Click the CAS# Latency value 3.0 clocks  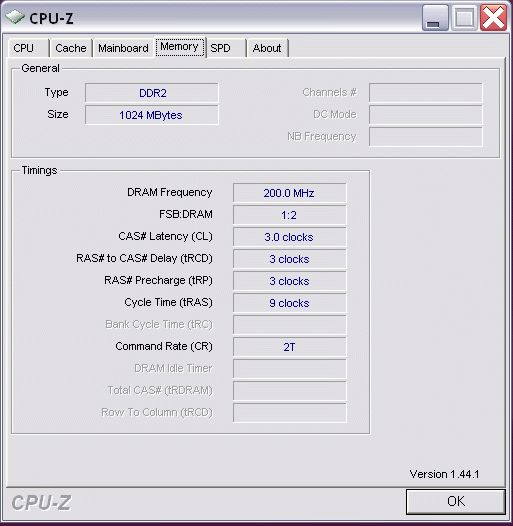pyautogui.click(x=290, y=237)
